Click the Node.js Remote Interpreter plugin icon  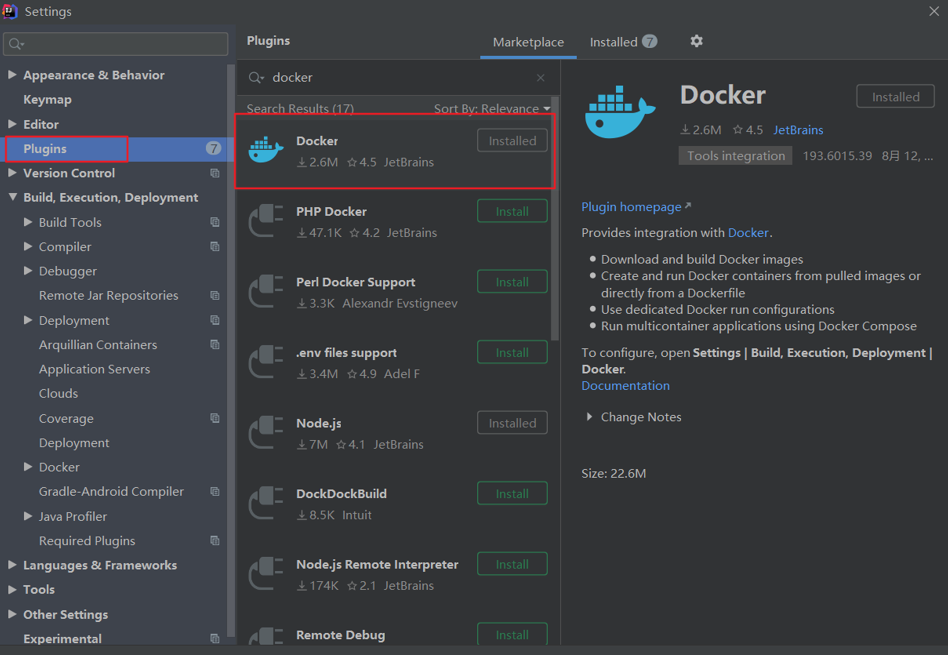265,574
